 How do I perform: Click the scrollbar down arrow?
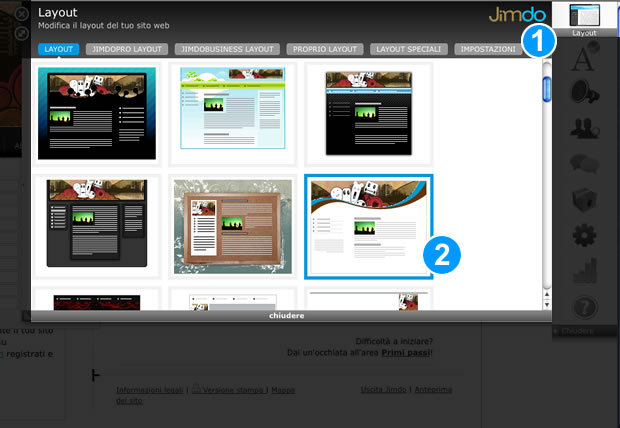click(x=547, y=305)
